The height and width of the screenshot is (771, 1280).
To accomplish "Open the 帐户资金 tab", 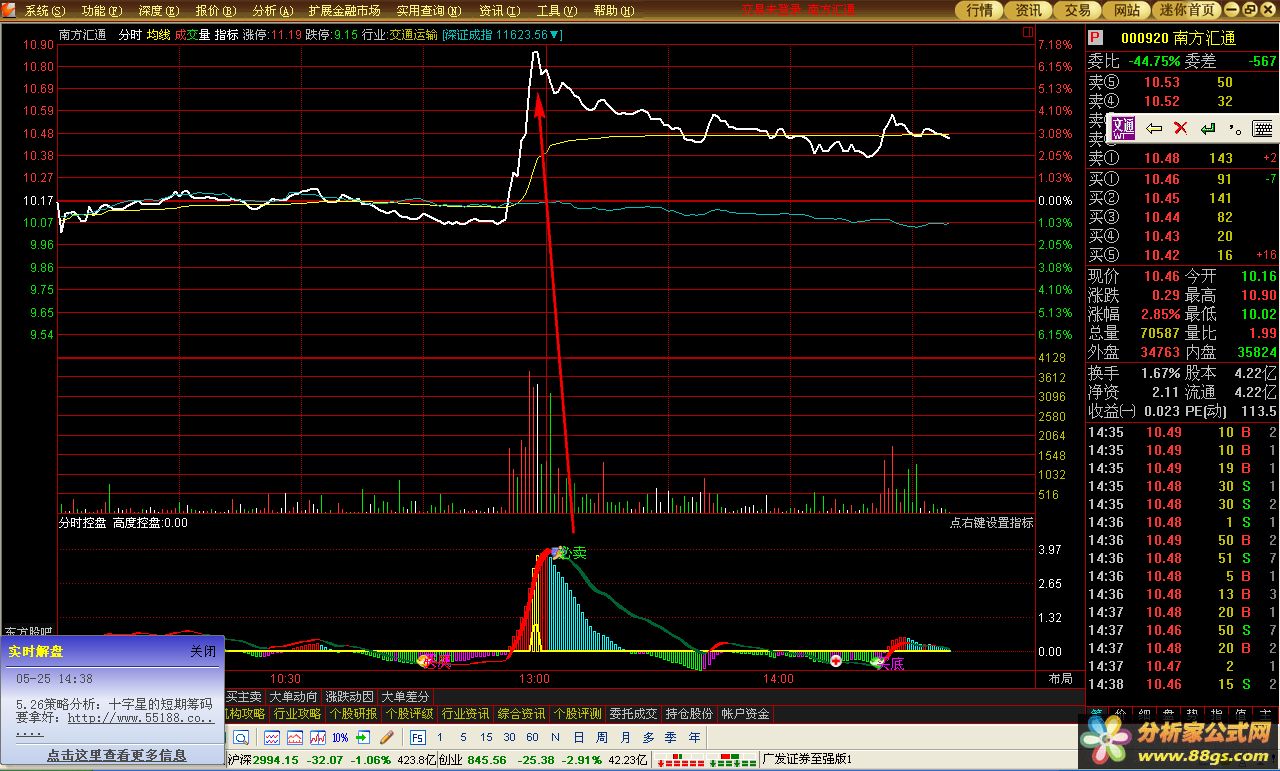I will coord(746,714).
